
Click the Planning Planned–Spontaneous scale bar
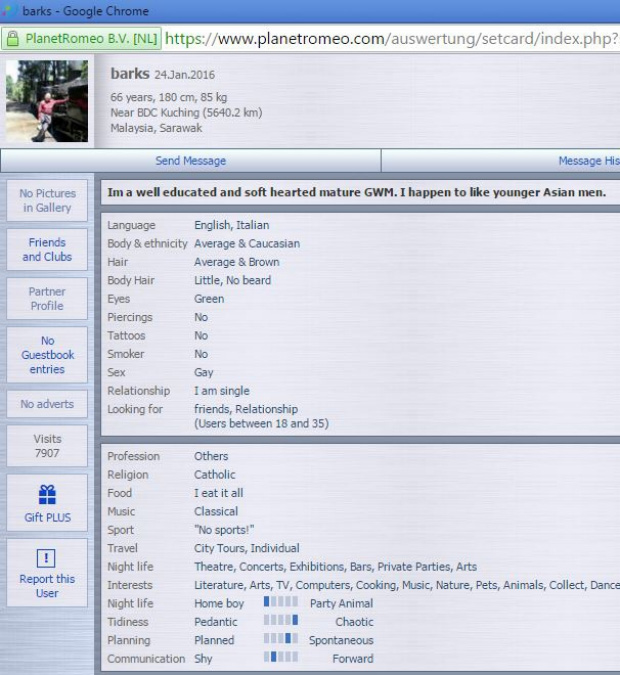click(281, 639)
